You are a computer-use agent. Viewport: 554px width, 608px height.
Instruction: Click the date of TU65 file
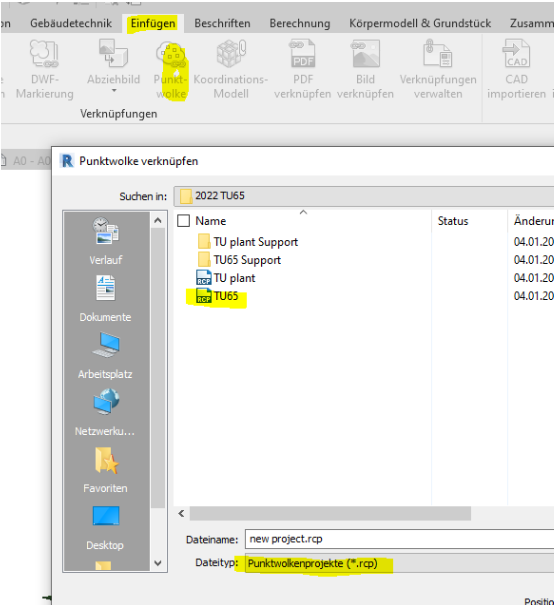click(x=533, y=296)
